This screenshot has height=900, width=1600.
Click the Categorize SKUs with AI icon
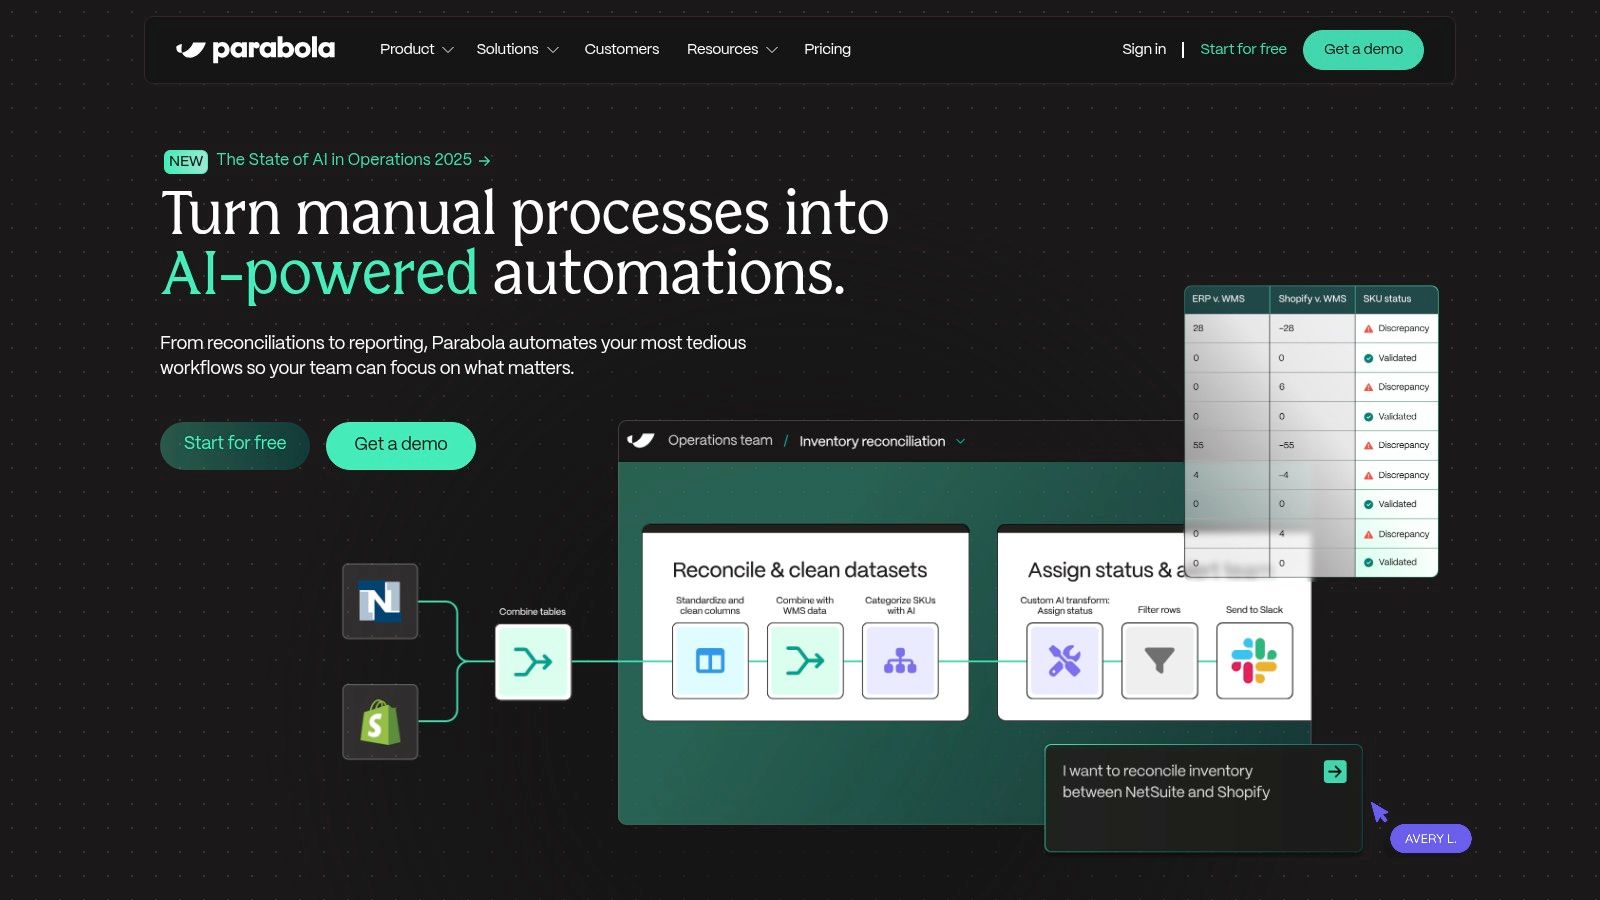click(x=900, y=661)
